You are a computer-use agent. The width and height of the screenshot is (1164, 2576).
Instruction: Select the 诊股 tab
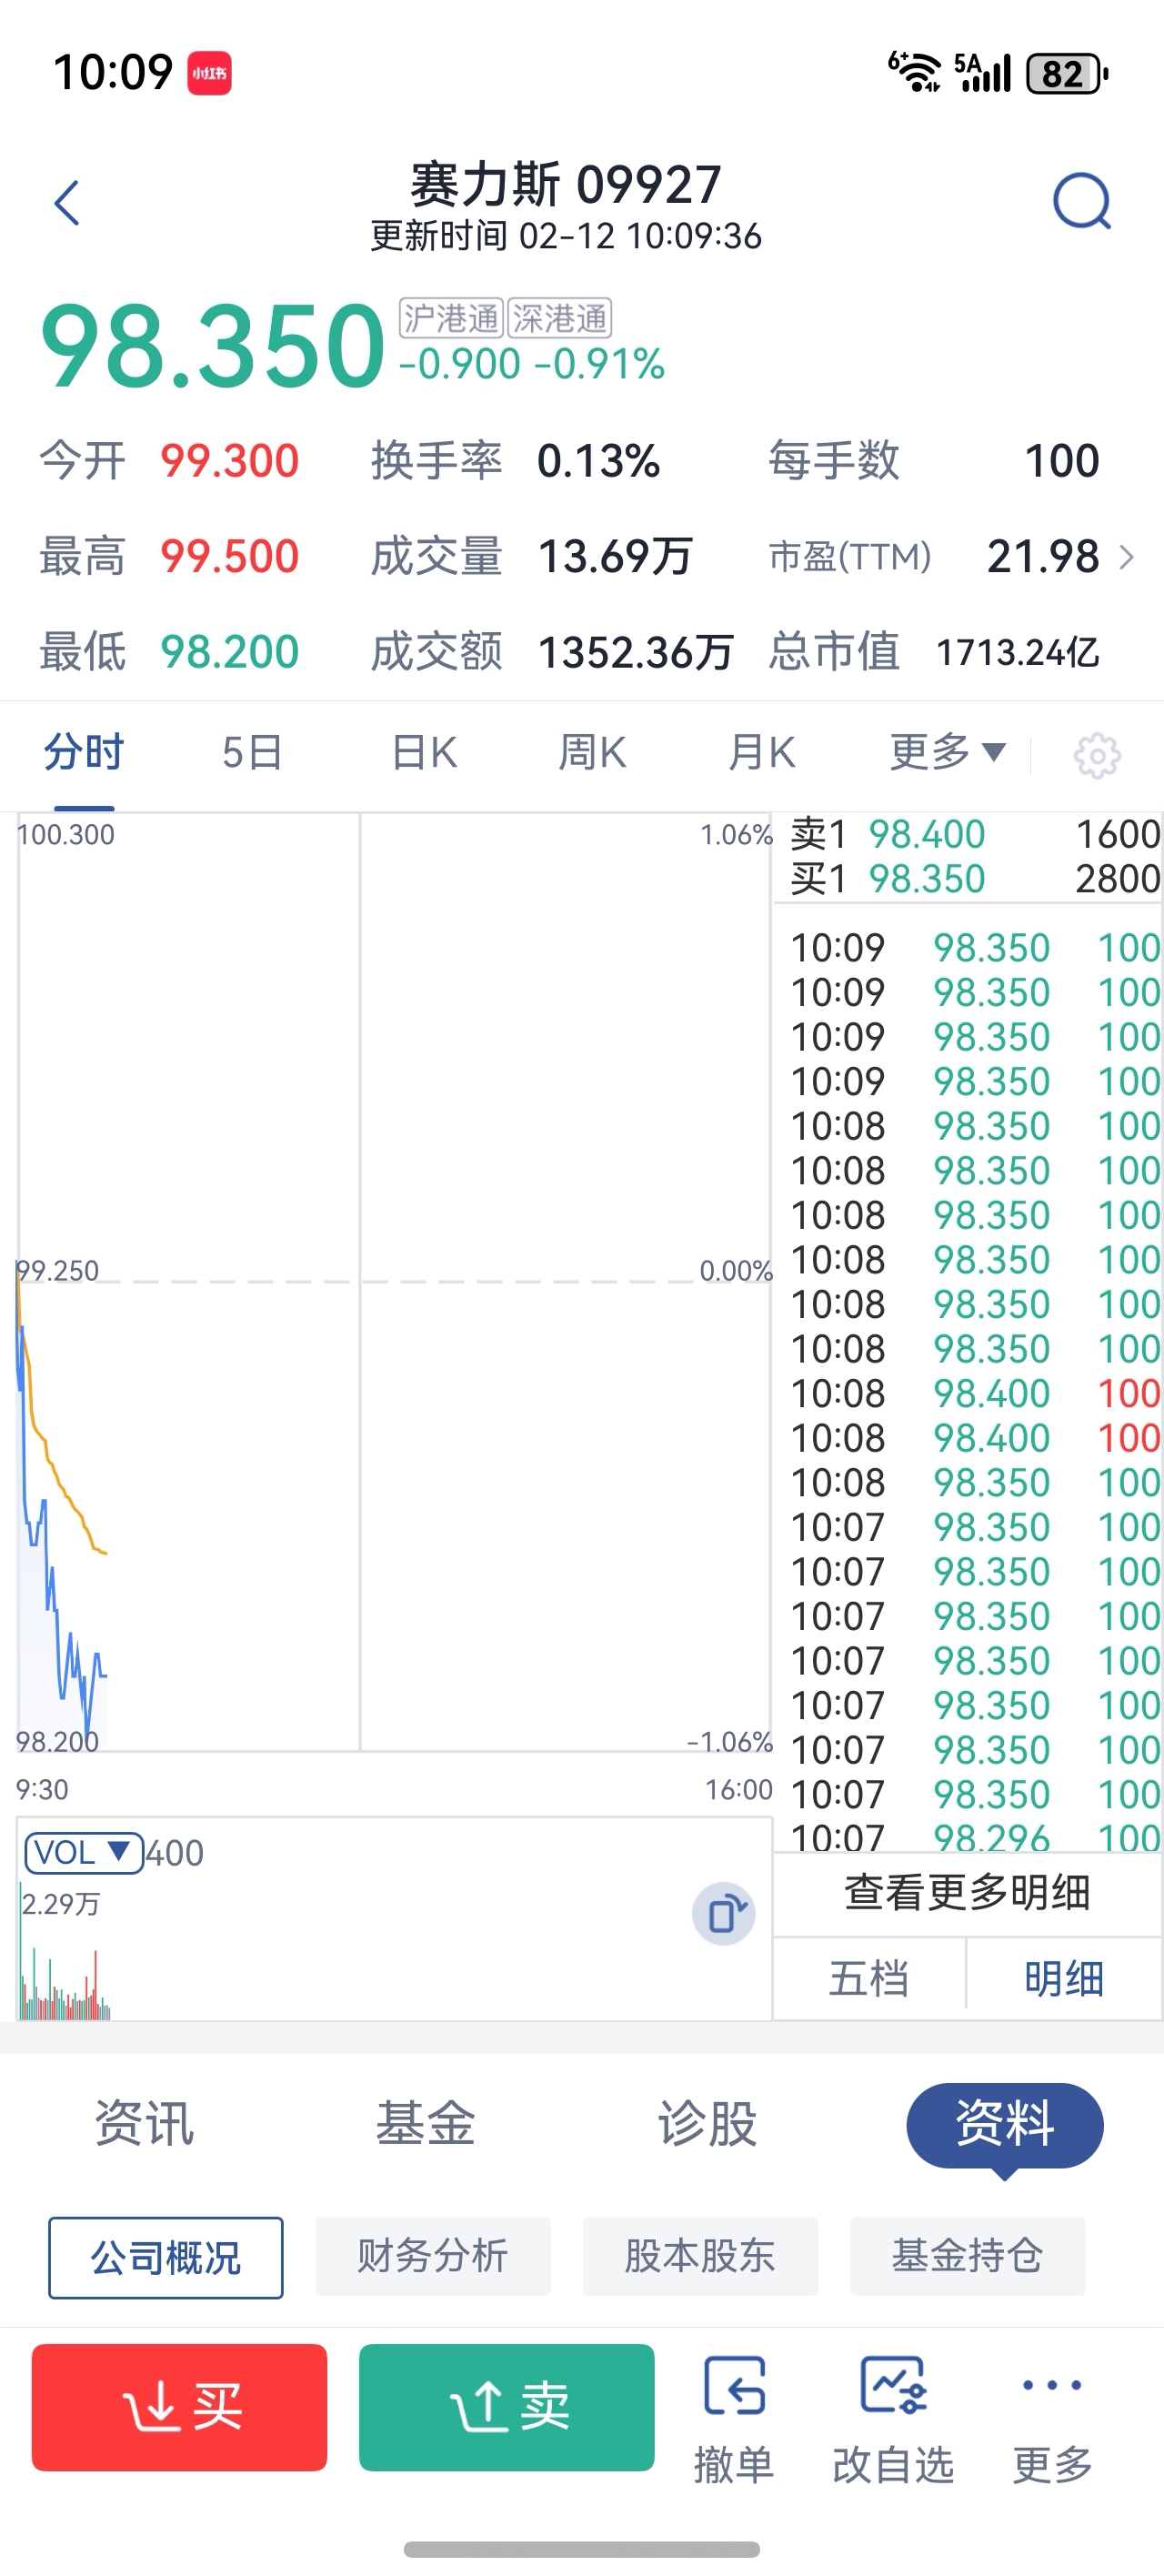(707, 2123)
